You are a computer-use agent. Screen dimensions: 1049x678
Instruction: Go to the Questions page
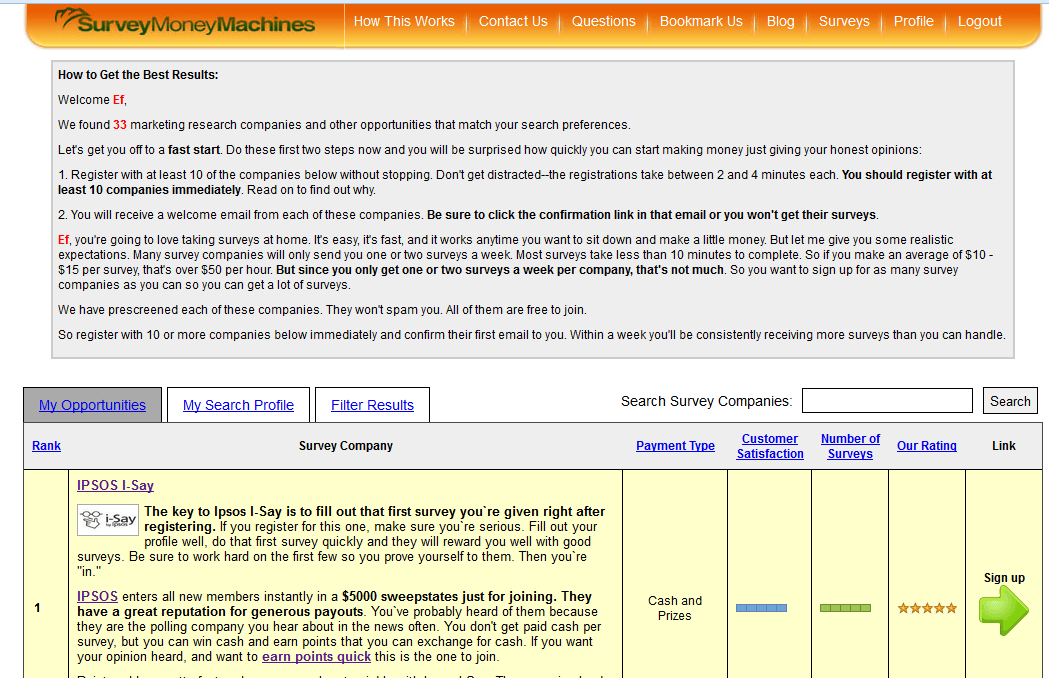(x=603, y=21)
